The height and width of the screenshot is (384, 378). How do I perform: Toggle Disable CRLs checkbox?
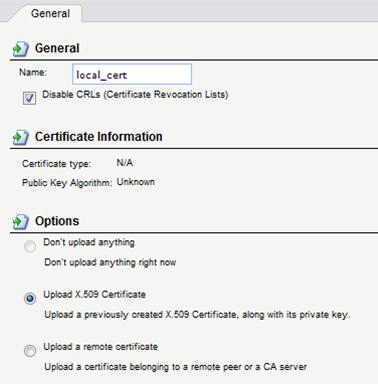29,98
